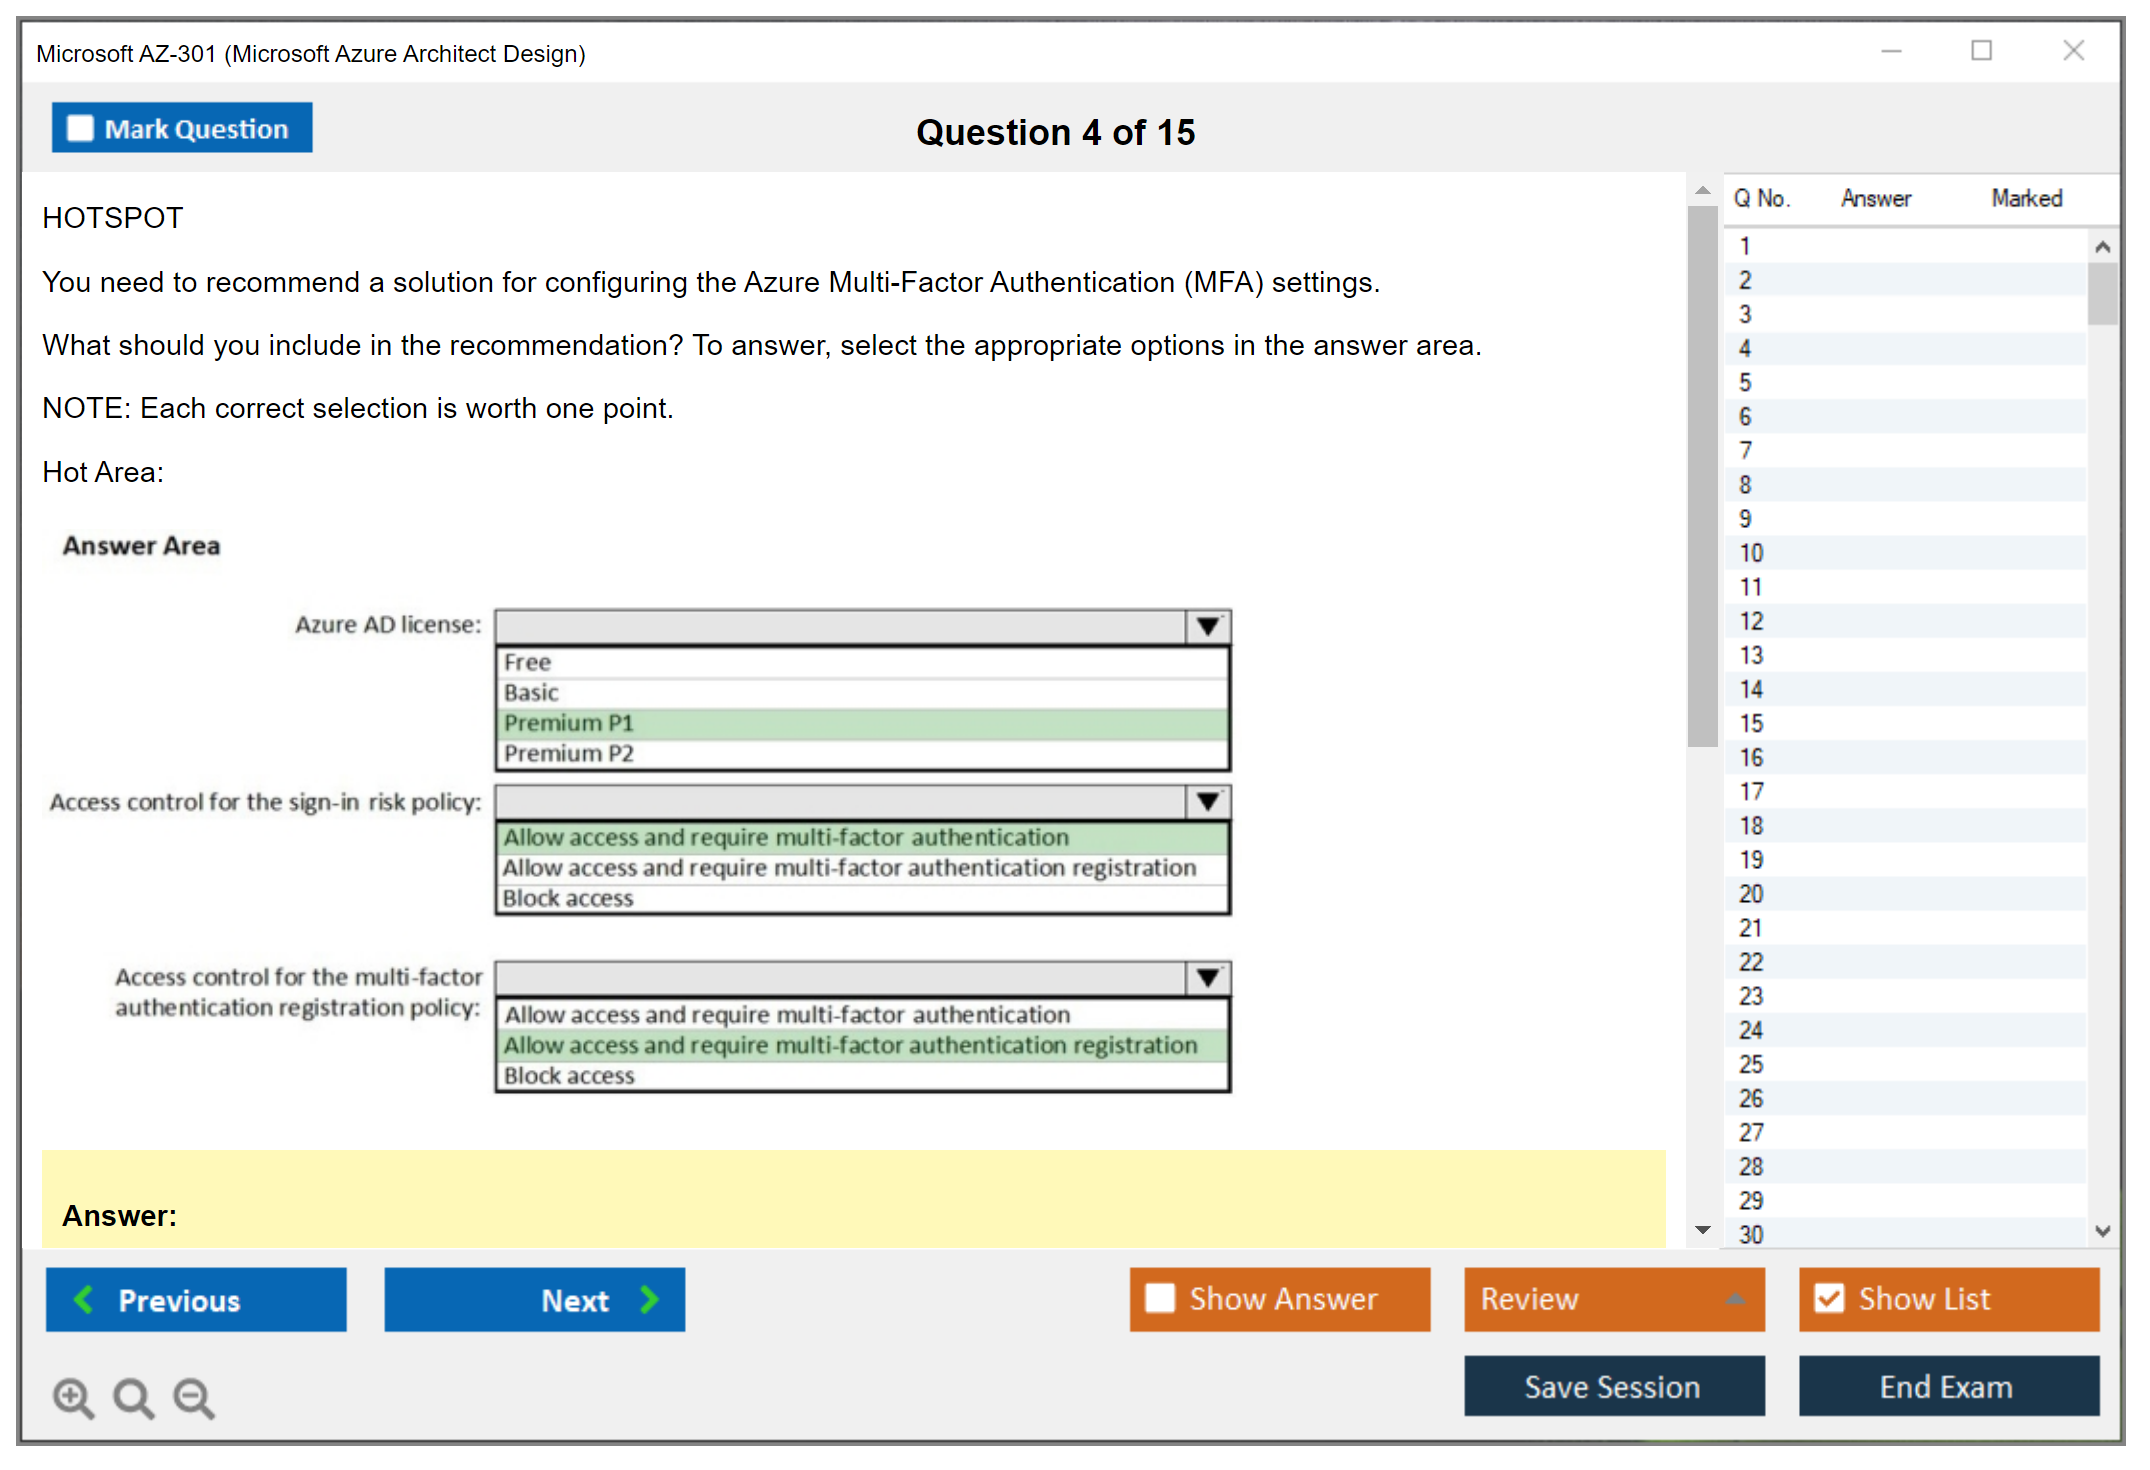This screenshot has width=2150, height=1470.
Task: Select Allow access and require MFA option
Action: click(x=866, y=838)
